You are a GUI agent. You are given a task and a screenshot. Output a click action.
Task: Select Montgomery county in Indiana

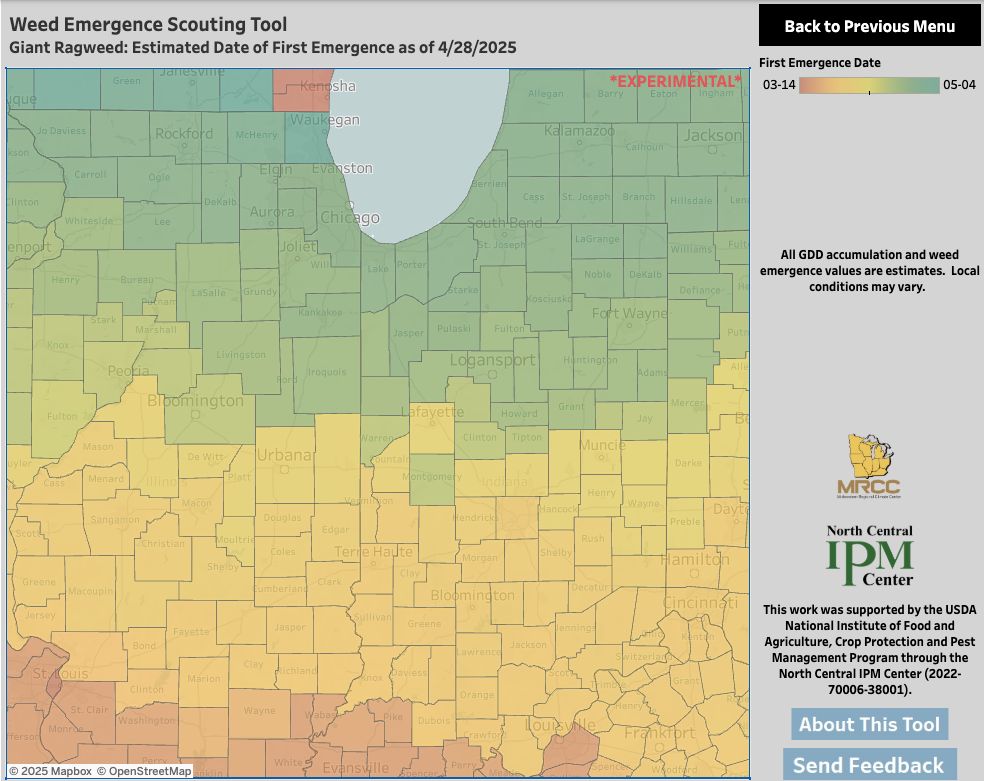pos(432,479)
